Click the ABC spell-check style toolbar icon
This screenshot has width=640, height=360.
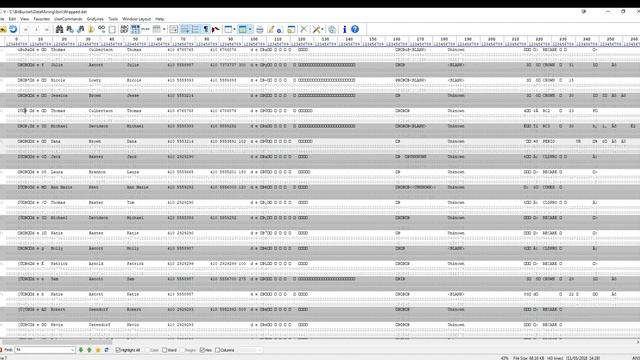(124, 29)
